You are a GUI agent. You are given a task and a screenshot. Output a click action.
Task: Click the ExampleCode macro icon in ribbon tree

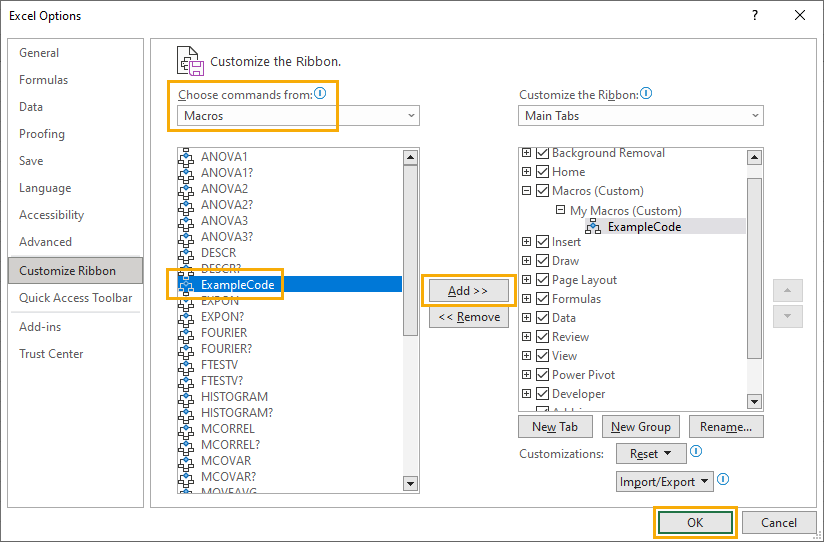(593, 227)
